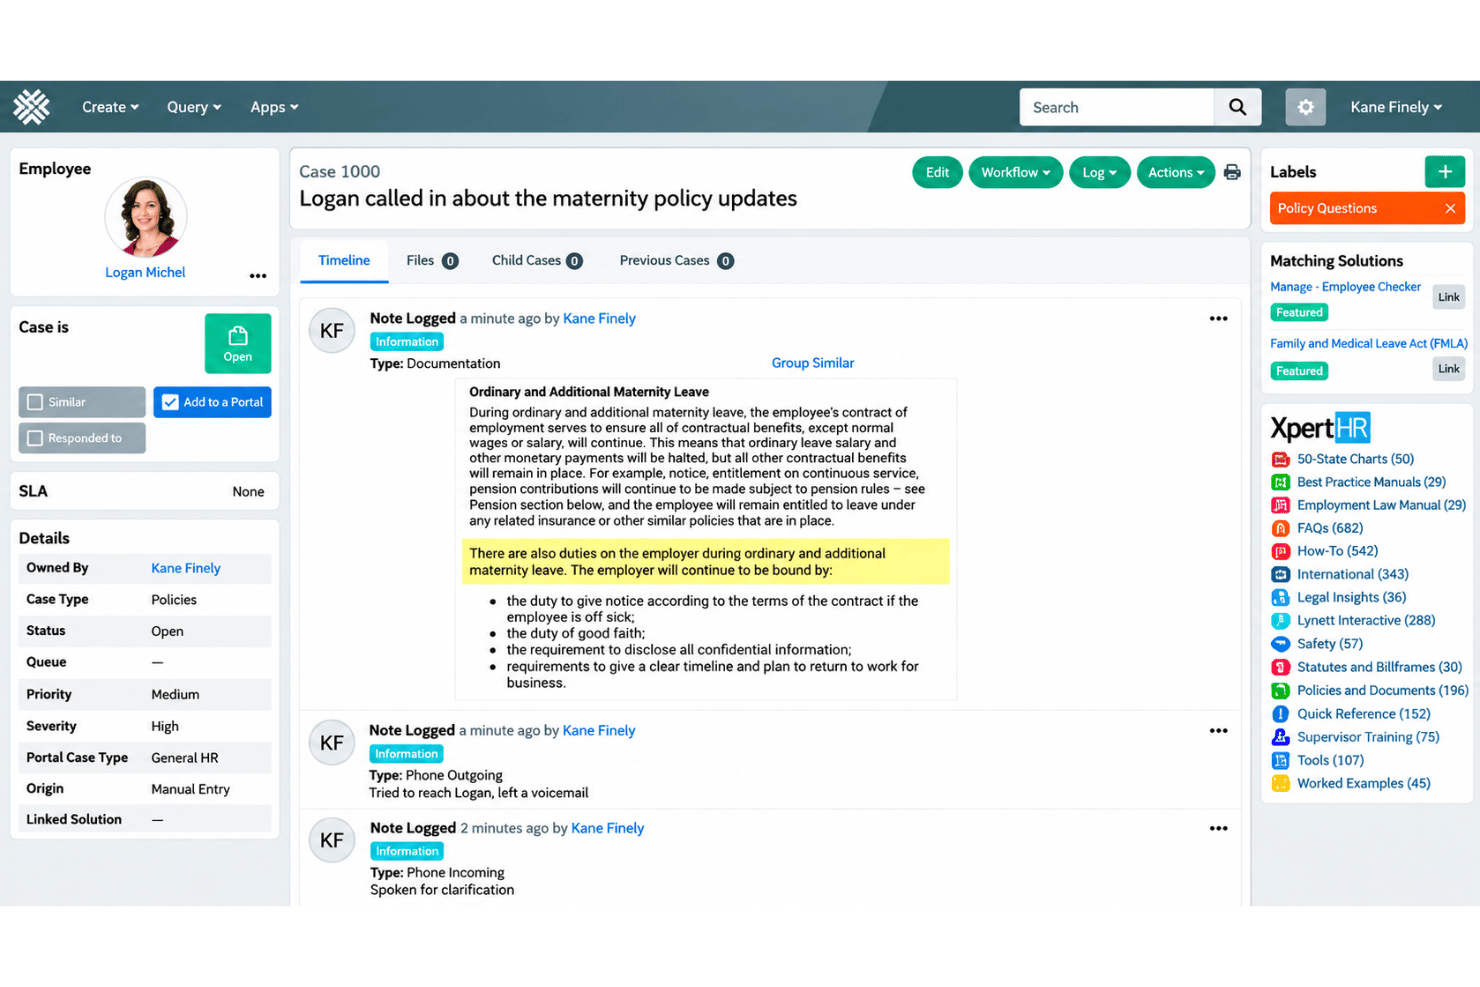Click the FAQs icon in XpertHR

click(x=1280, y=528)
